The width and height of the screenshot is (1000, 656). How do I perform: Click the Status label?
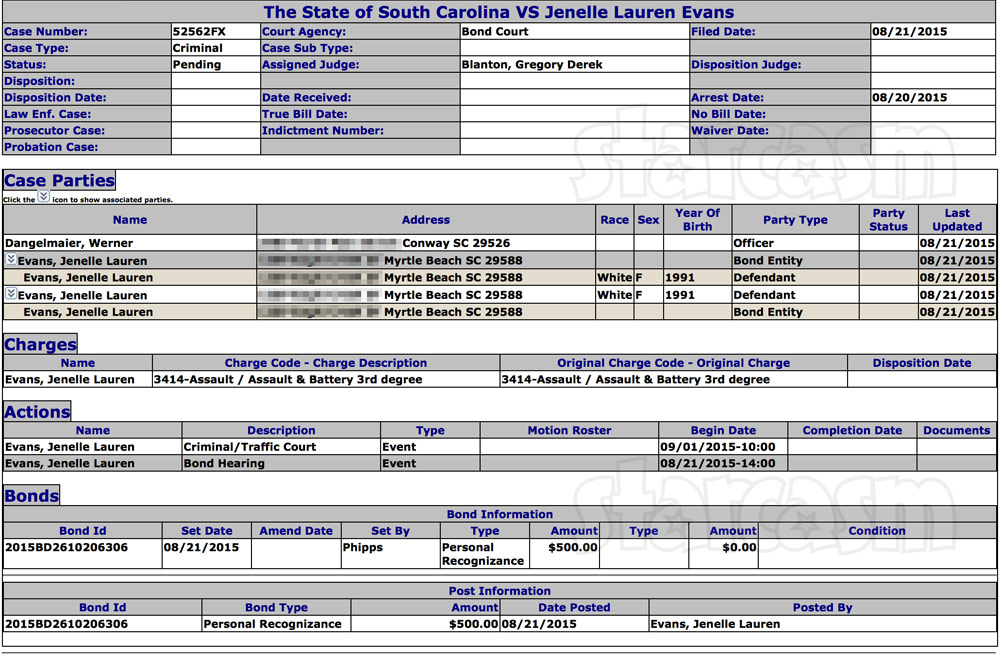(25, 64)
